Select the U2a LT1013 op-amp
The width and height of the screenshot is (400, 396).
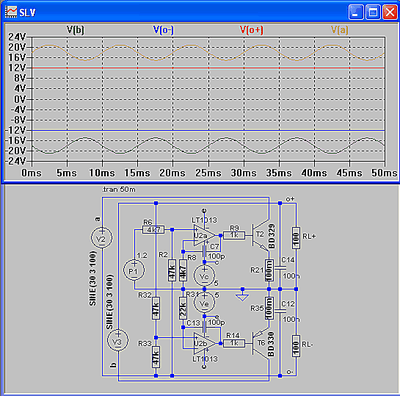tap(204, 235)
